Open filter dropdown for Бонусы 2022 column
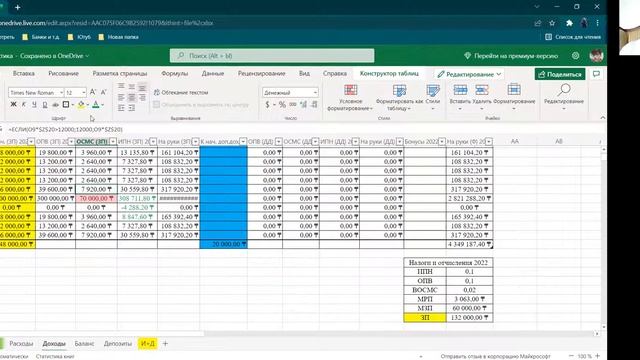Image resolution: width=640 pixels, height=360 pixels. pos(442,141)
